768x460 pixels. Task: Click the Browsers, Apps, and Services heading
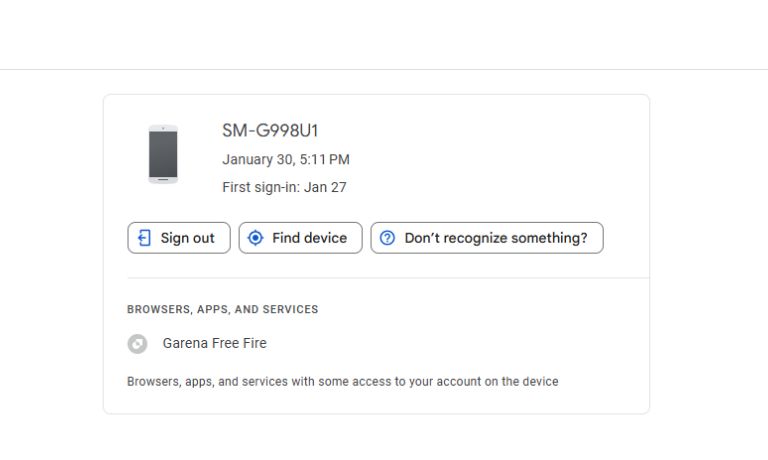click(222, 310)
